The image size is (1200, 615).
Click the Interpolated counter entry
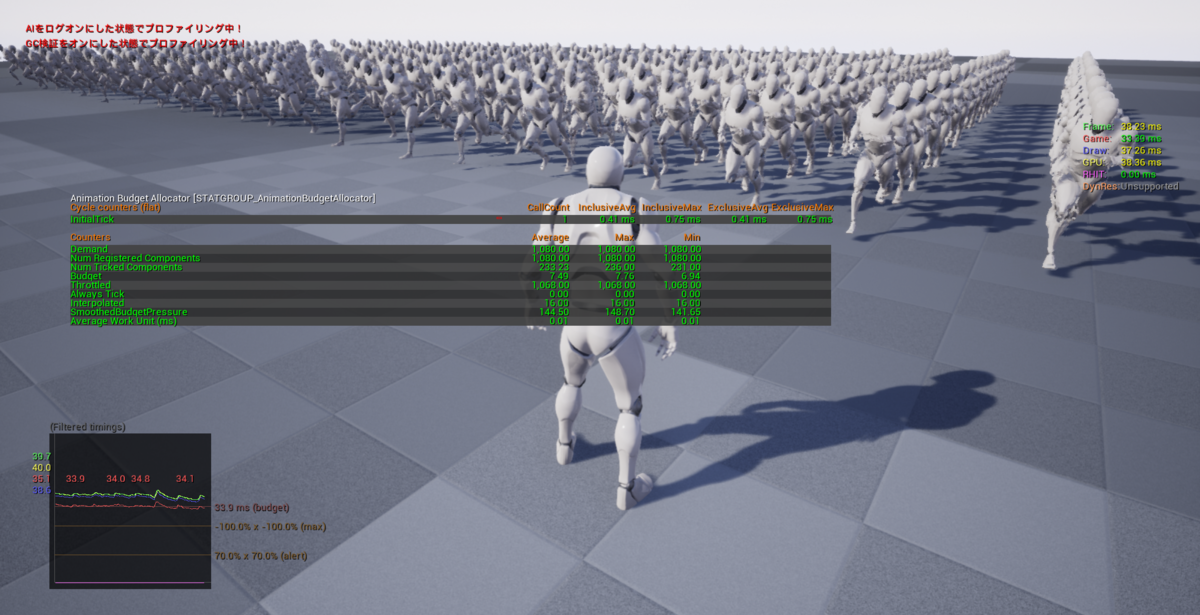click(x=92, y=305)
